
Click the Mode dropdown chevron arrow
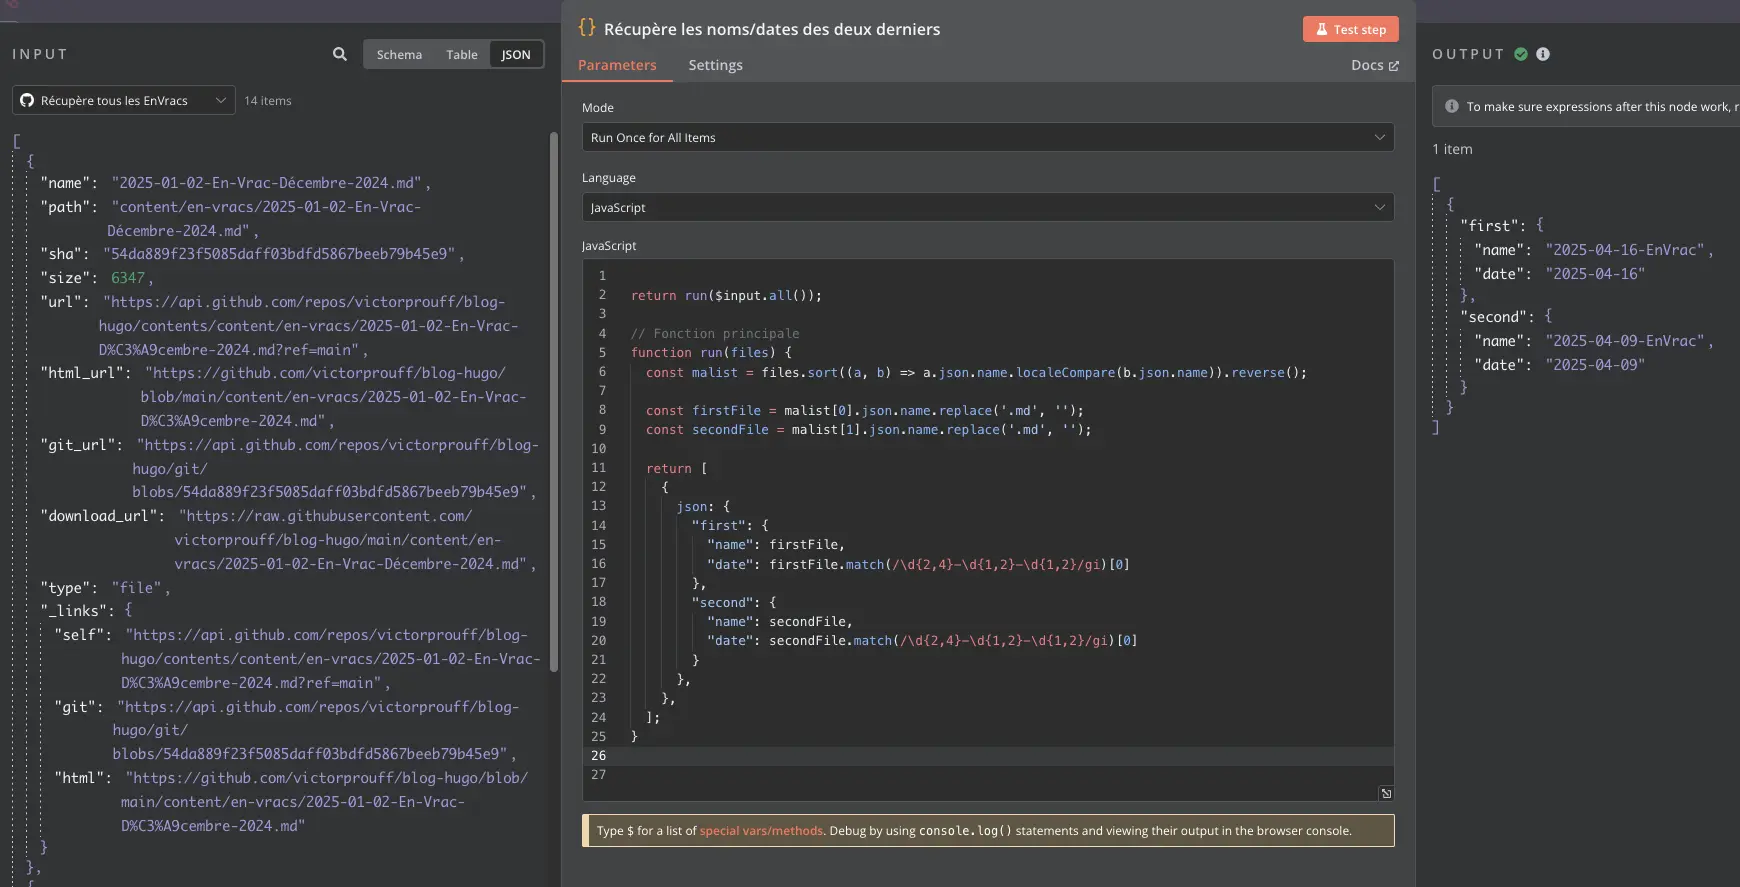[1379, 137]
